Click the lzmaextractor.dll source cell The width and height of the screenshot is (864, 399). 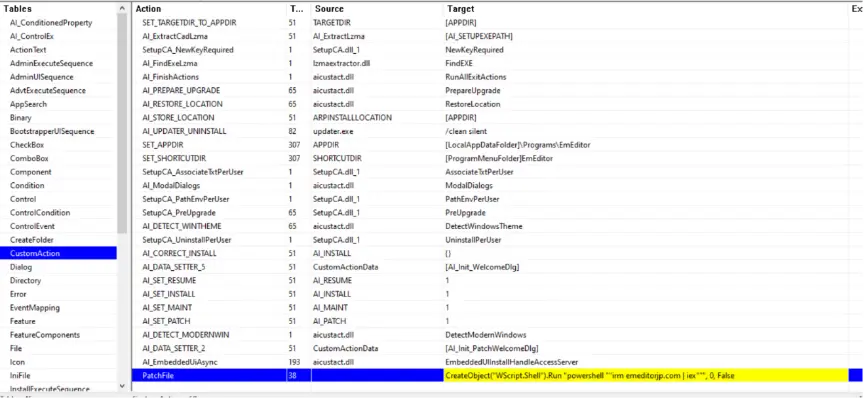click(x=342, y=63)
